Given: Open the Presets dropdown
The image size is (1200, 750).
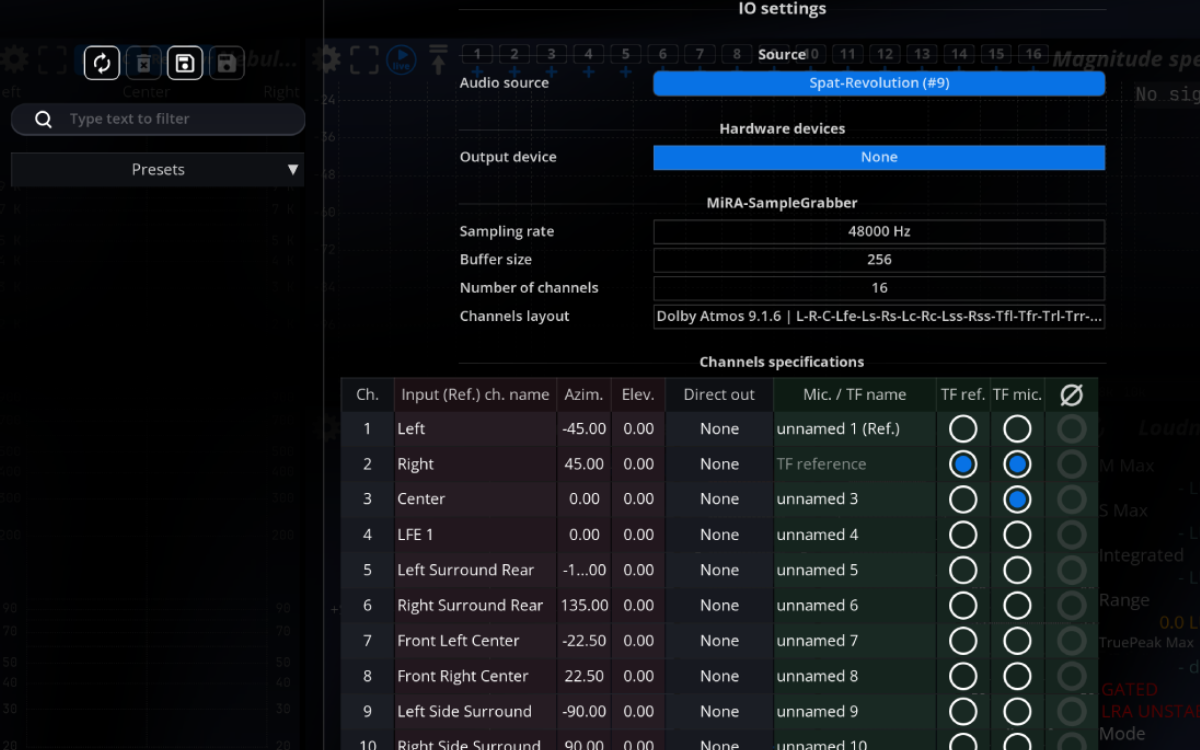Looking at the screenshot, I should (158, 169).
